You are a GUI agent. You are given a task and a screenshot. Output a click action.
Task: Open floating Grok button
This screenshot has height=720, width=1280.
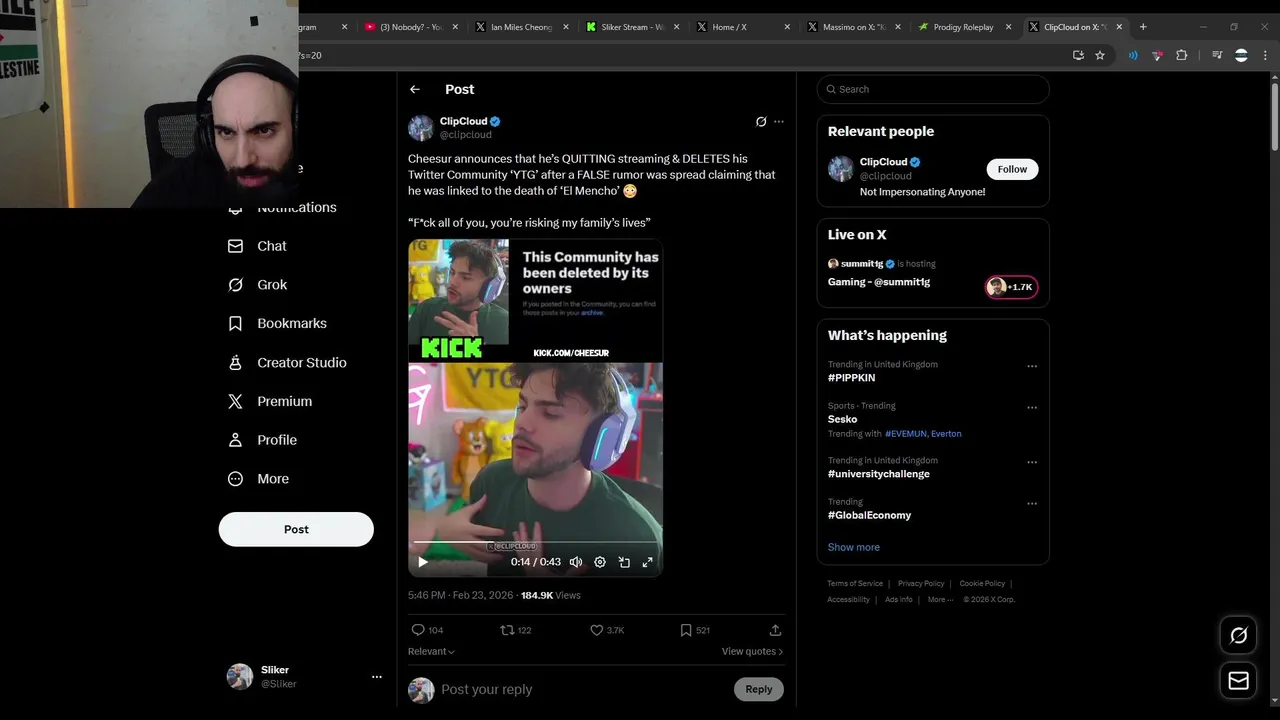tap(1238, 635)
